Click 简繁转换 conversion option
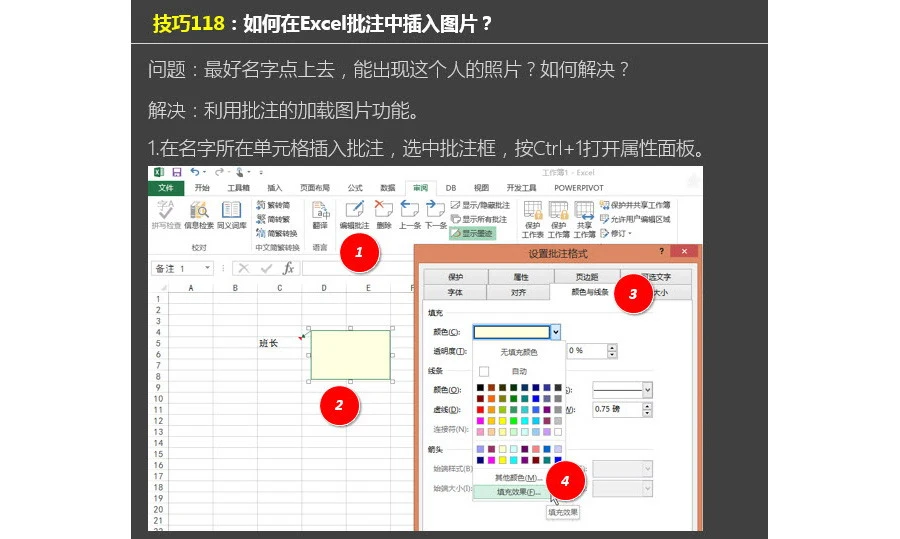 coord(277,234)
